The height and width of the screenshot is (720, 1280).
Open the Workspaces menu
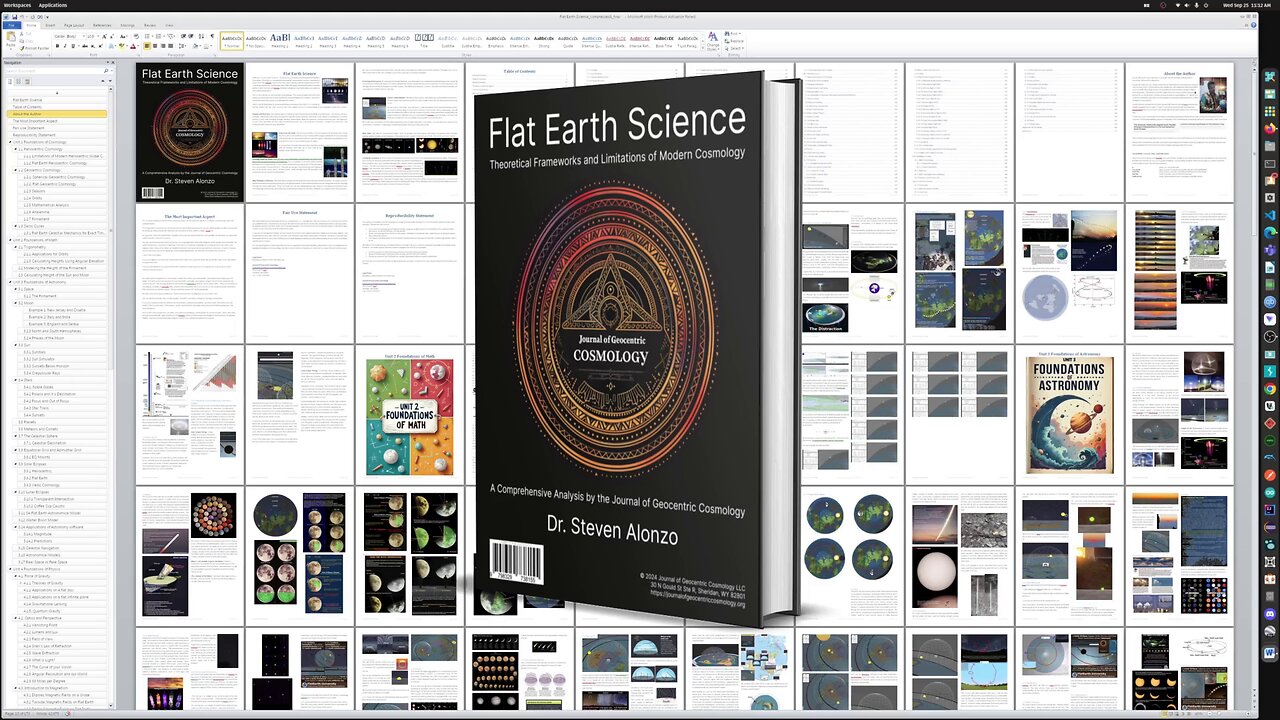17,5
